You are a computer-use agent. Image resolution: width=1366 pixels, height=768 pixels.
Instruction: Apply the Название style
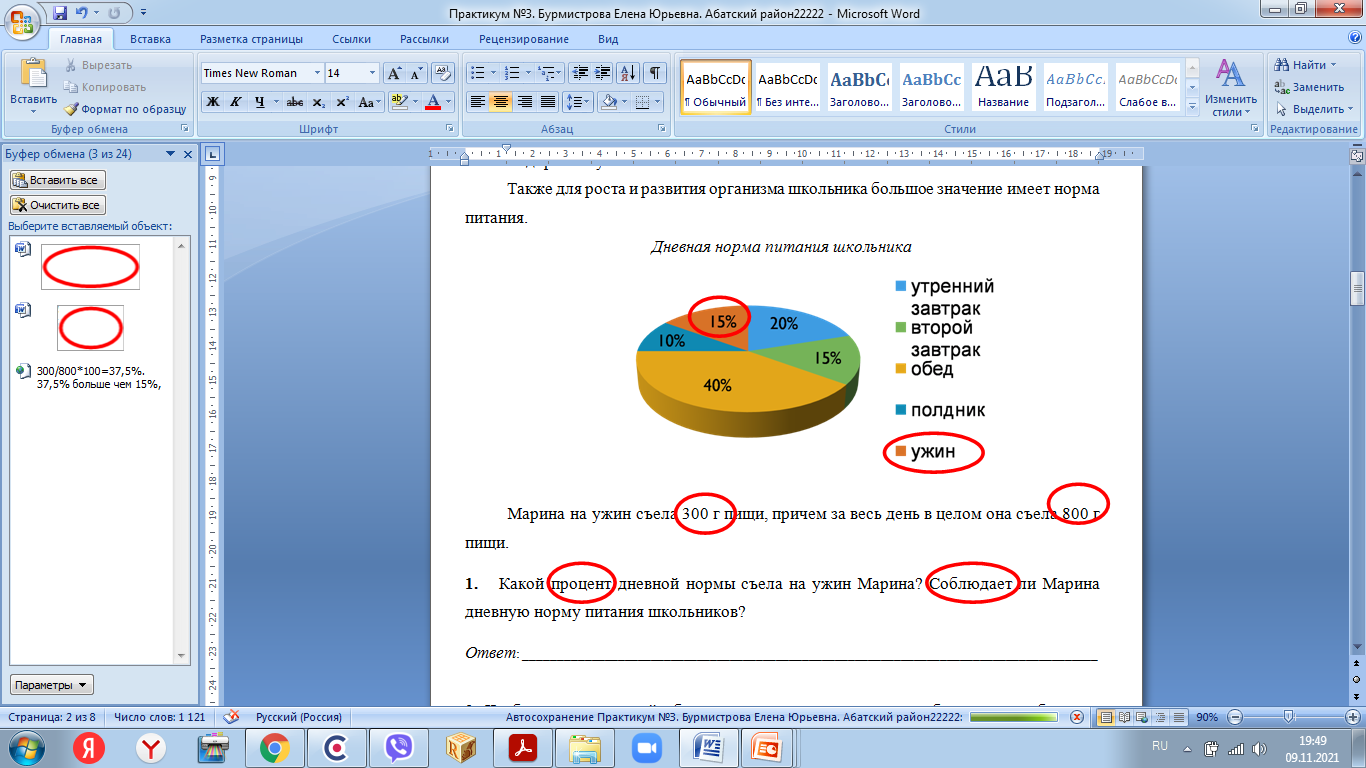point(1004,87)
